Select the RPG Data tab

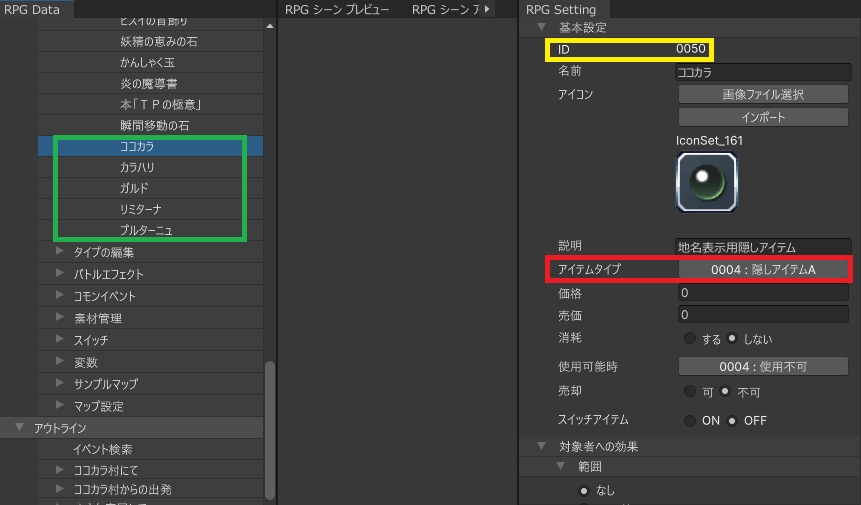tap(33, 9)
